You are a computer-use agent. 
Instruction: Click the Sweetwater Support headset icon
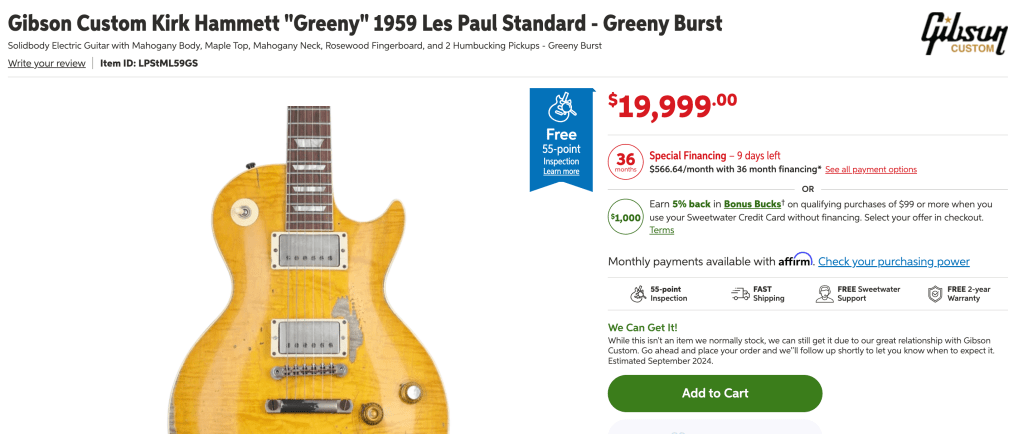tap(824, 294)
